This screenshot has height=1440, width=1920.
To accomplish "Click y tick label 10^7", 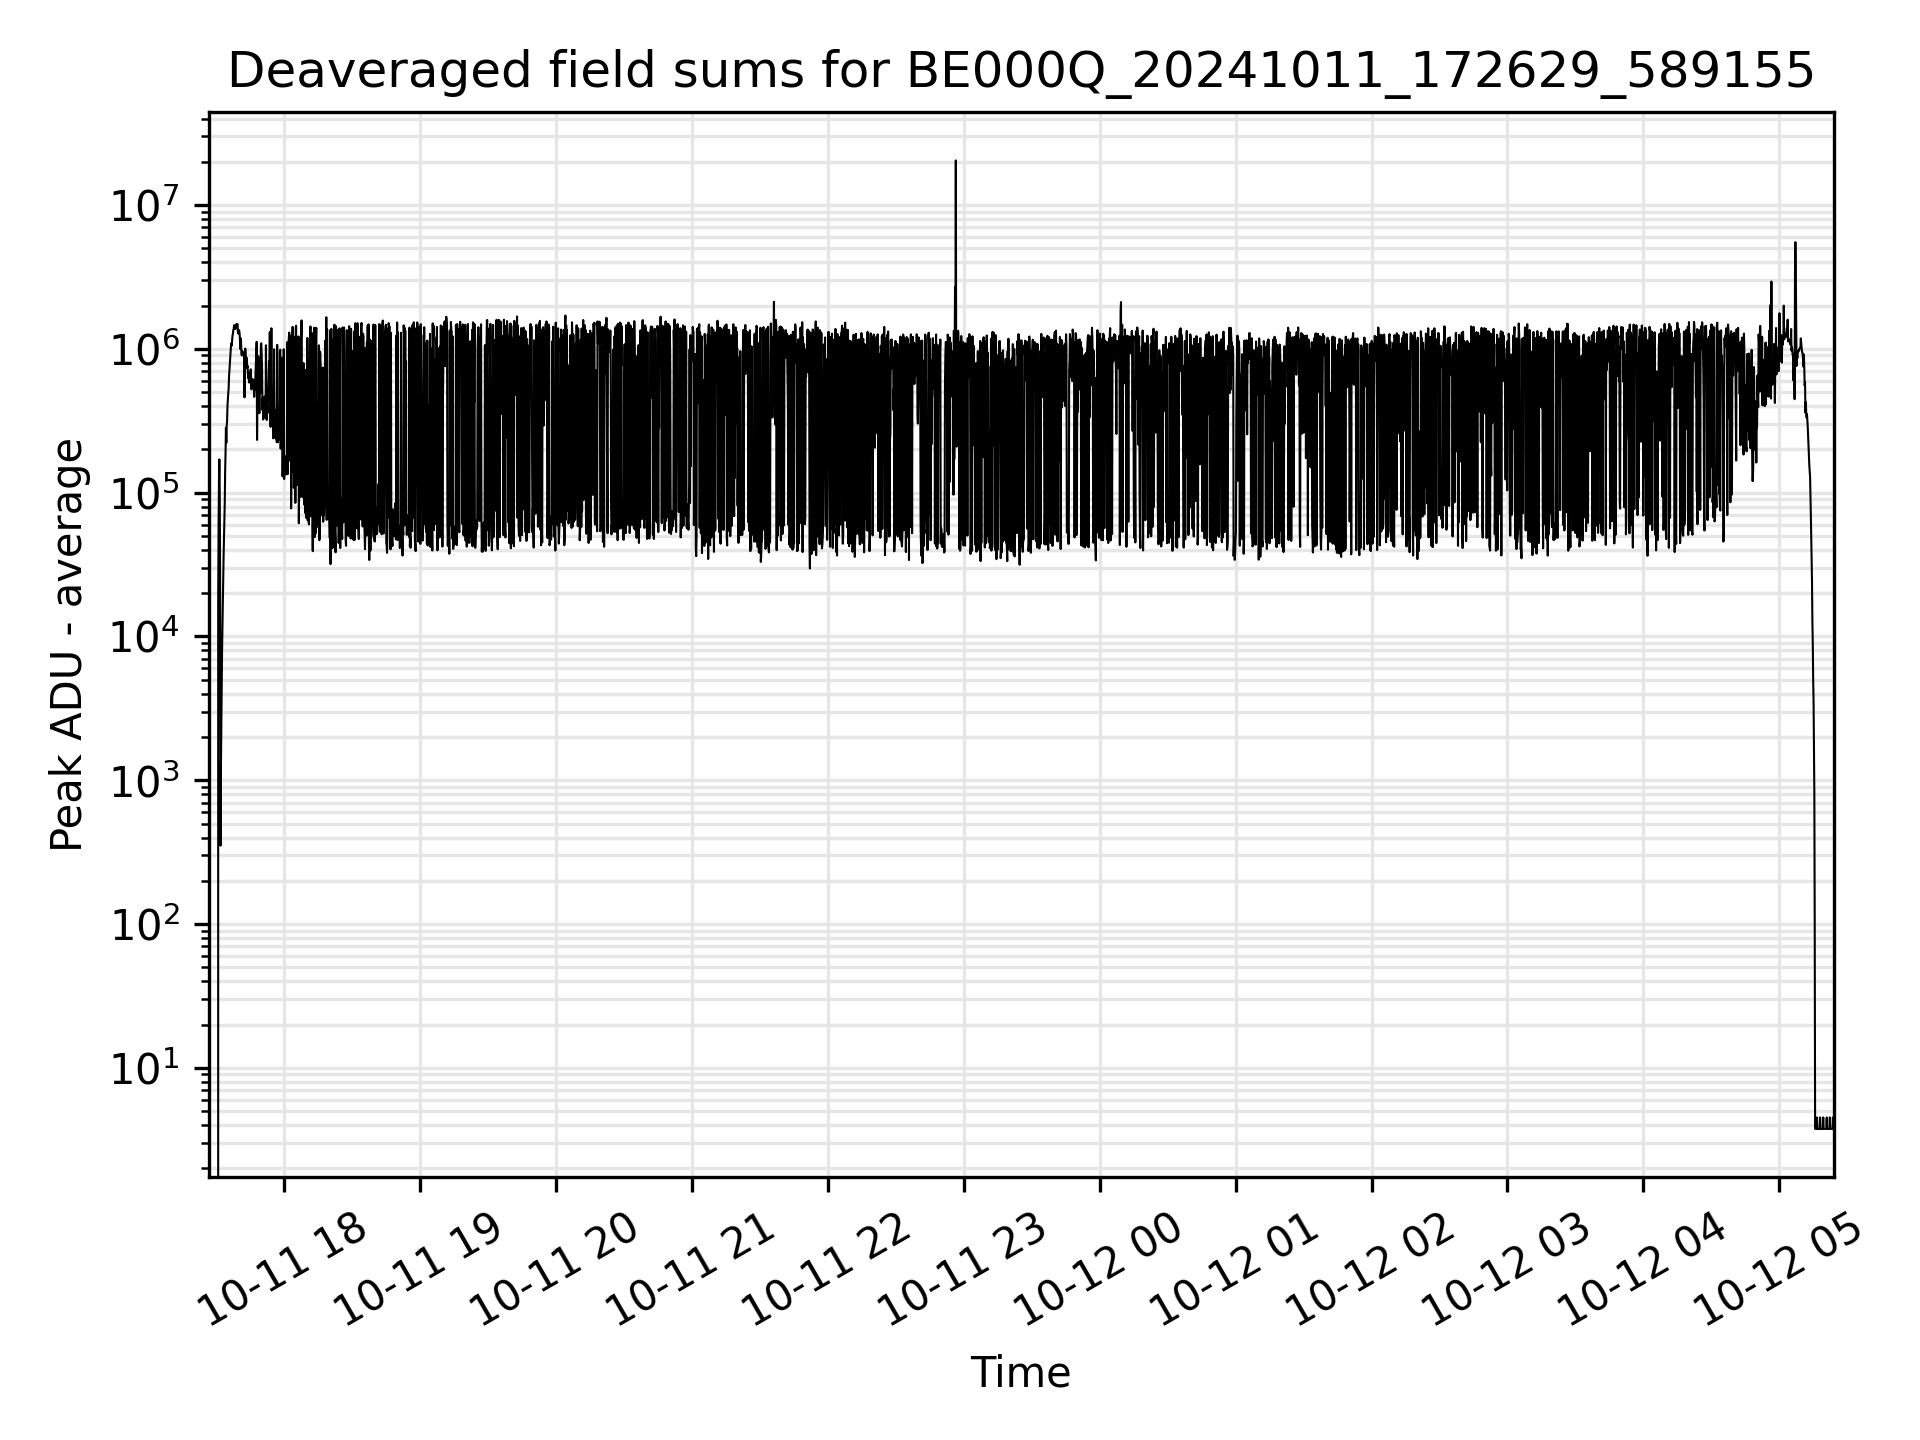I will (146, 204).
